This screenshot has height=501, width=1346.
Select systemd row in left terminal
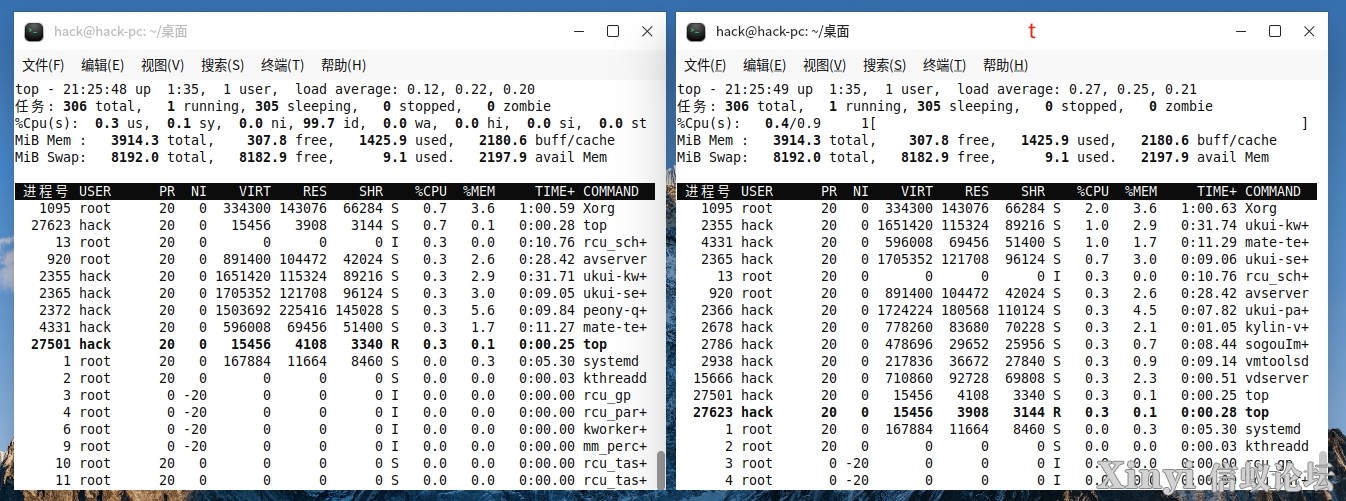(x=335, y=361)
